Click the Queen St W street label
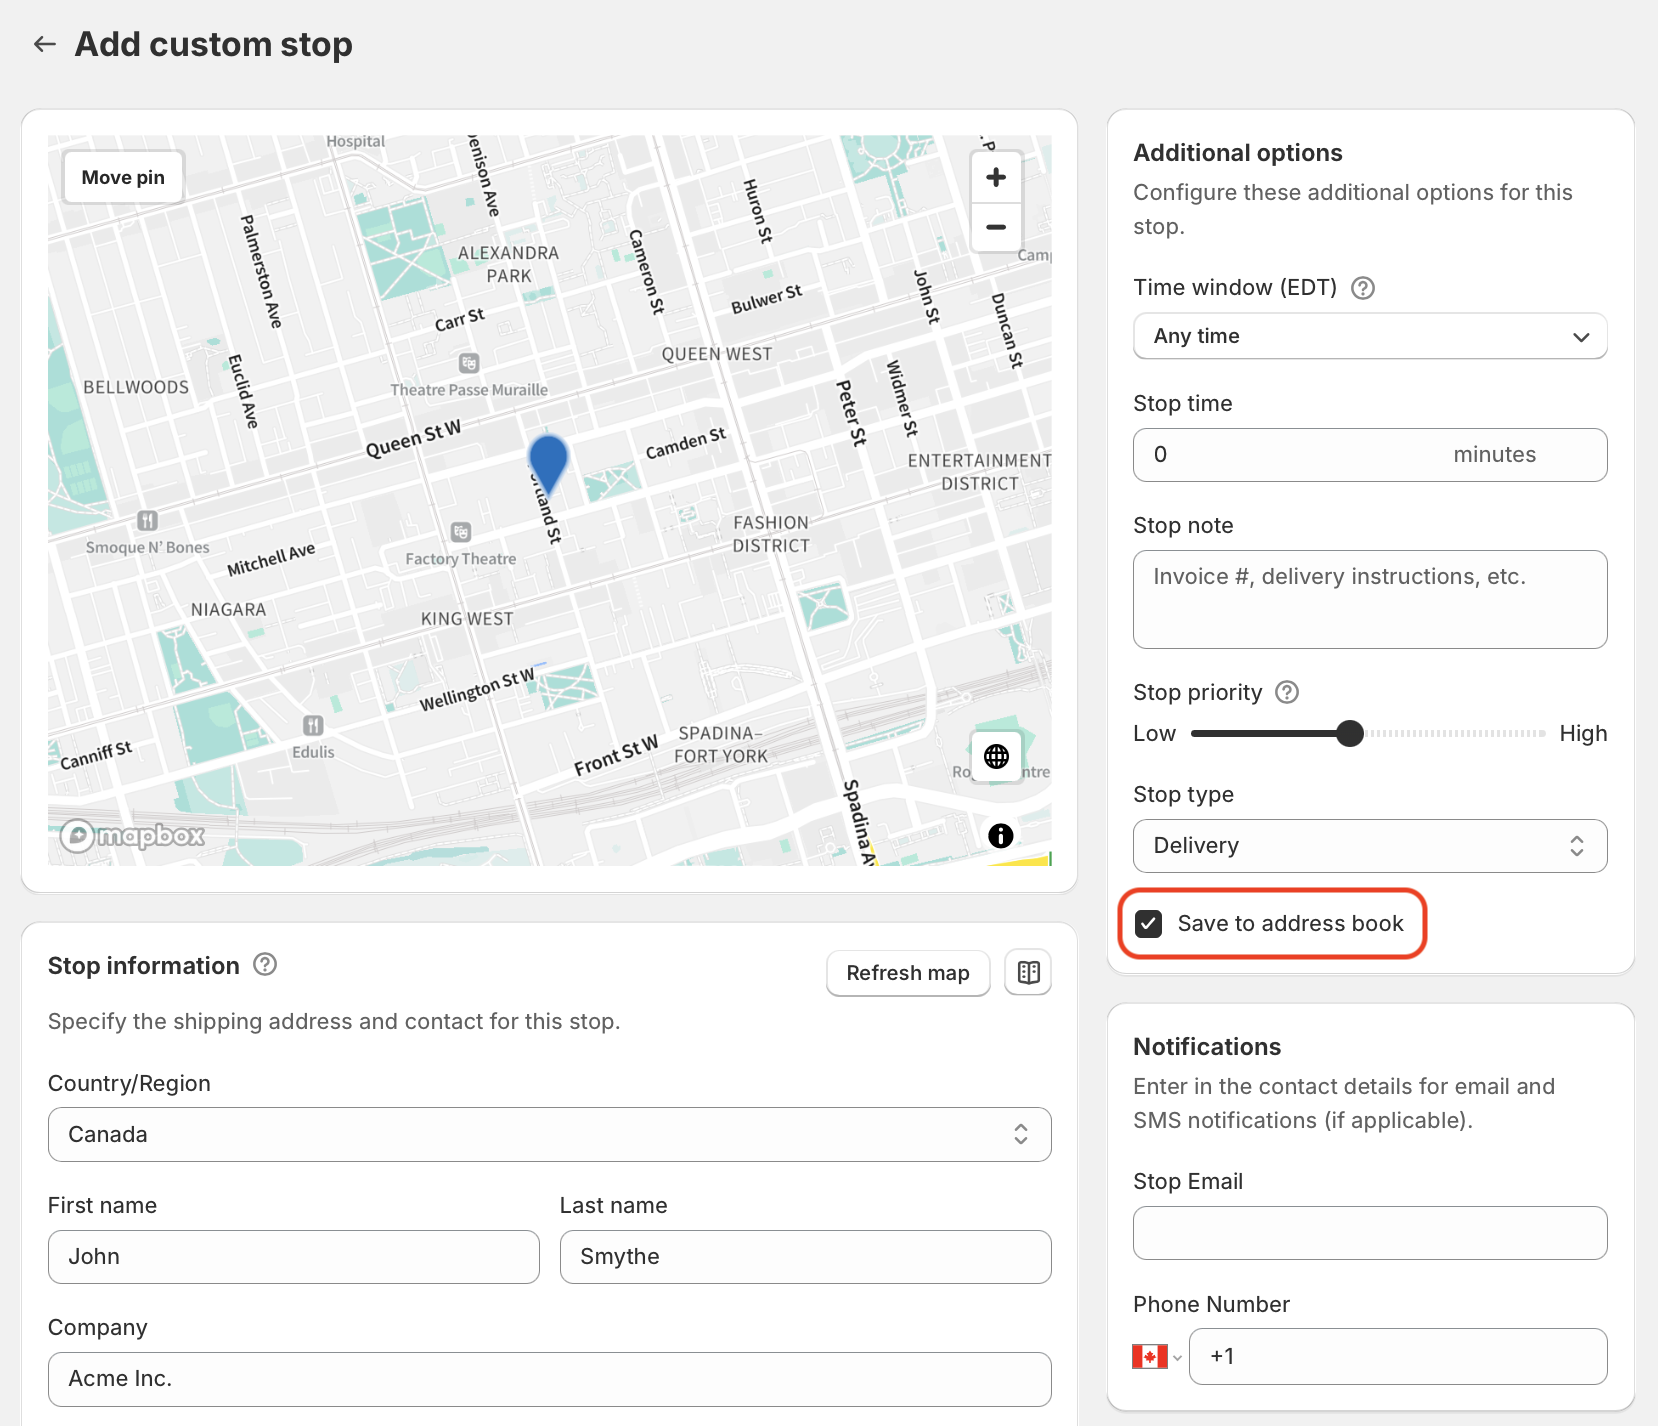 click(x=413, y=439)
